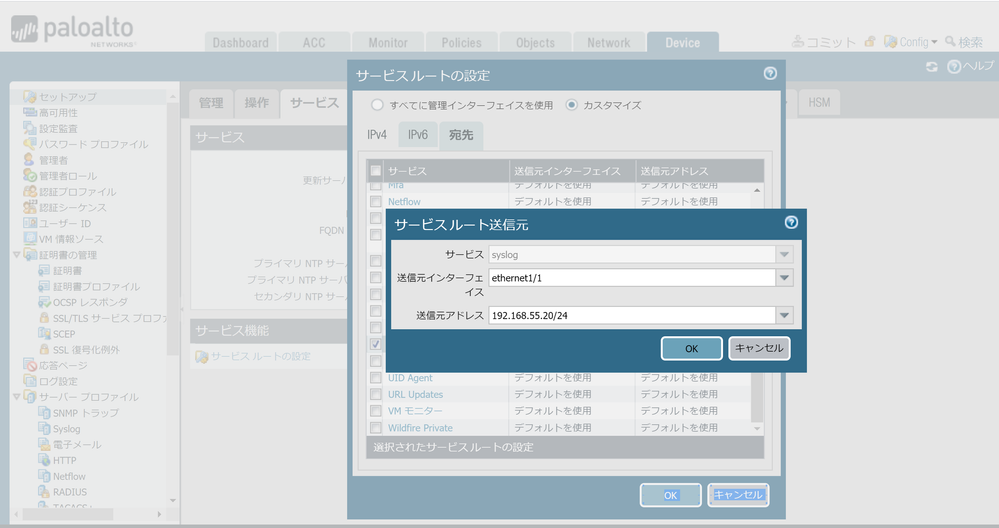Click the SNMP トラップ sidebar icon
This screenshot has width=999, height=528.
44,412
